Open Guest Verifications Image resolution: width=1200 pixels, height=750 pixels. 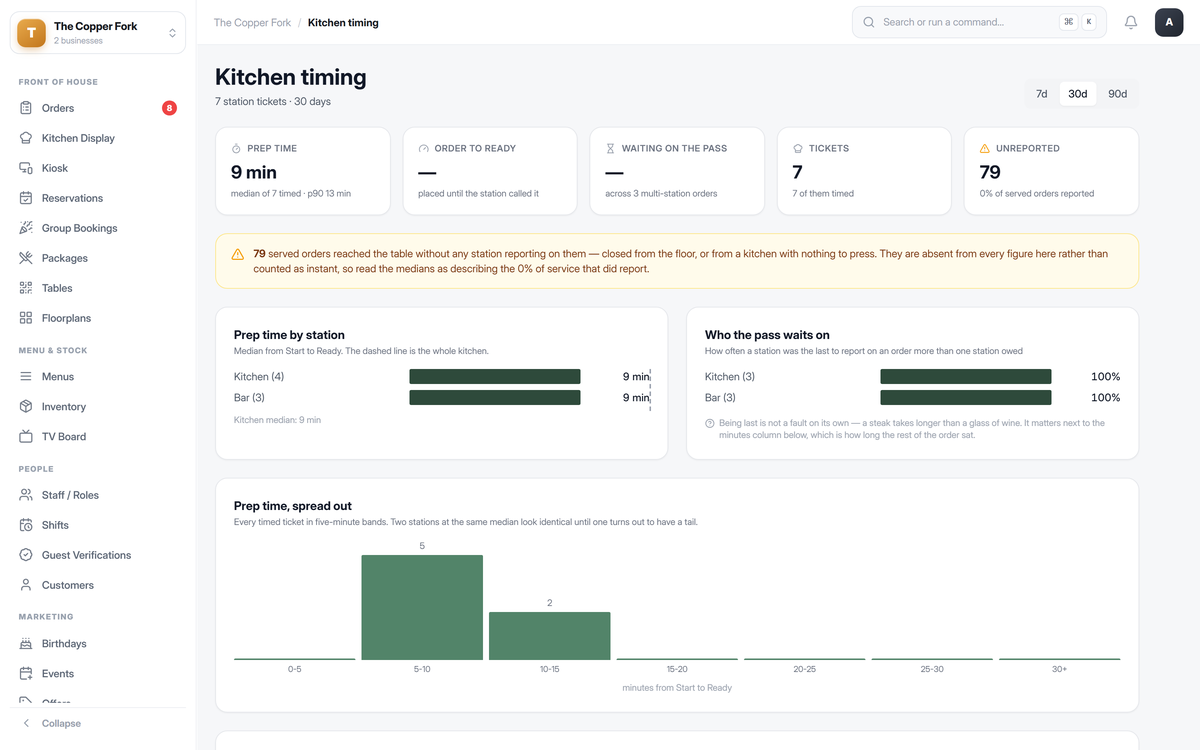tap(98, 555)
